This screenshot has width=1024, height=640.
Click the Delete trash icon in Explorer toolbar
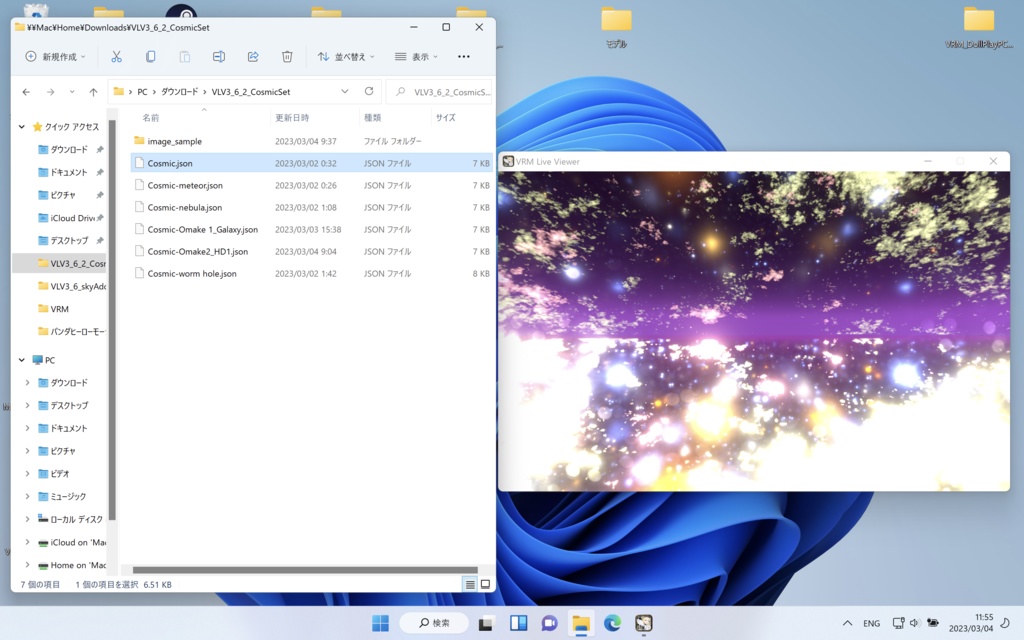[287, 57]
